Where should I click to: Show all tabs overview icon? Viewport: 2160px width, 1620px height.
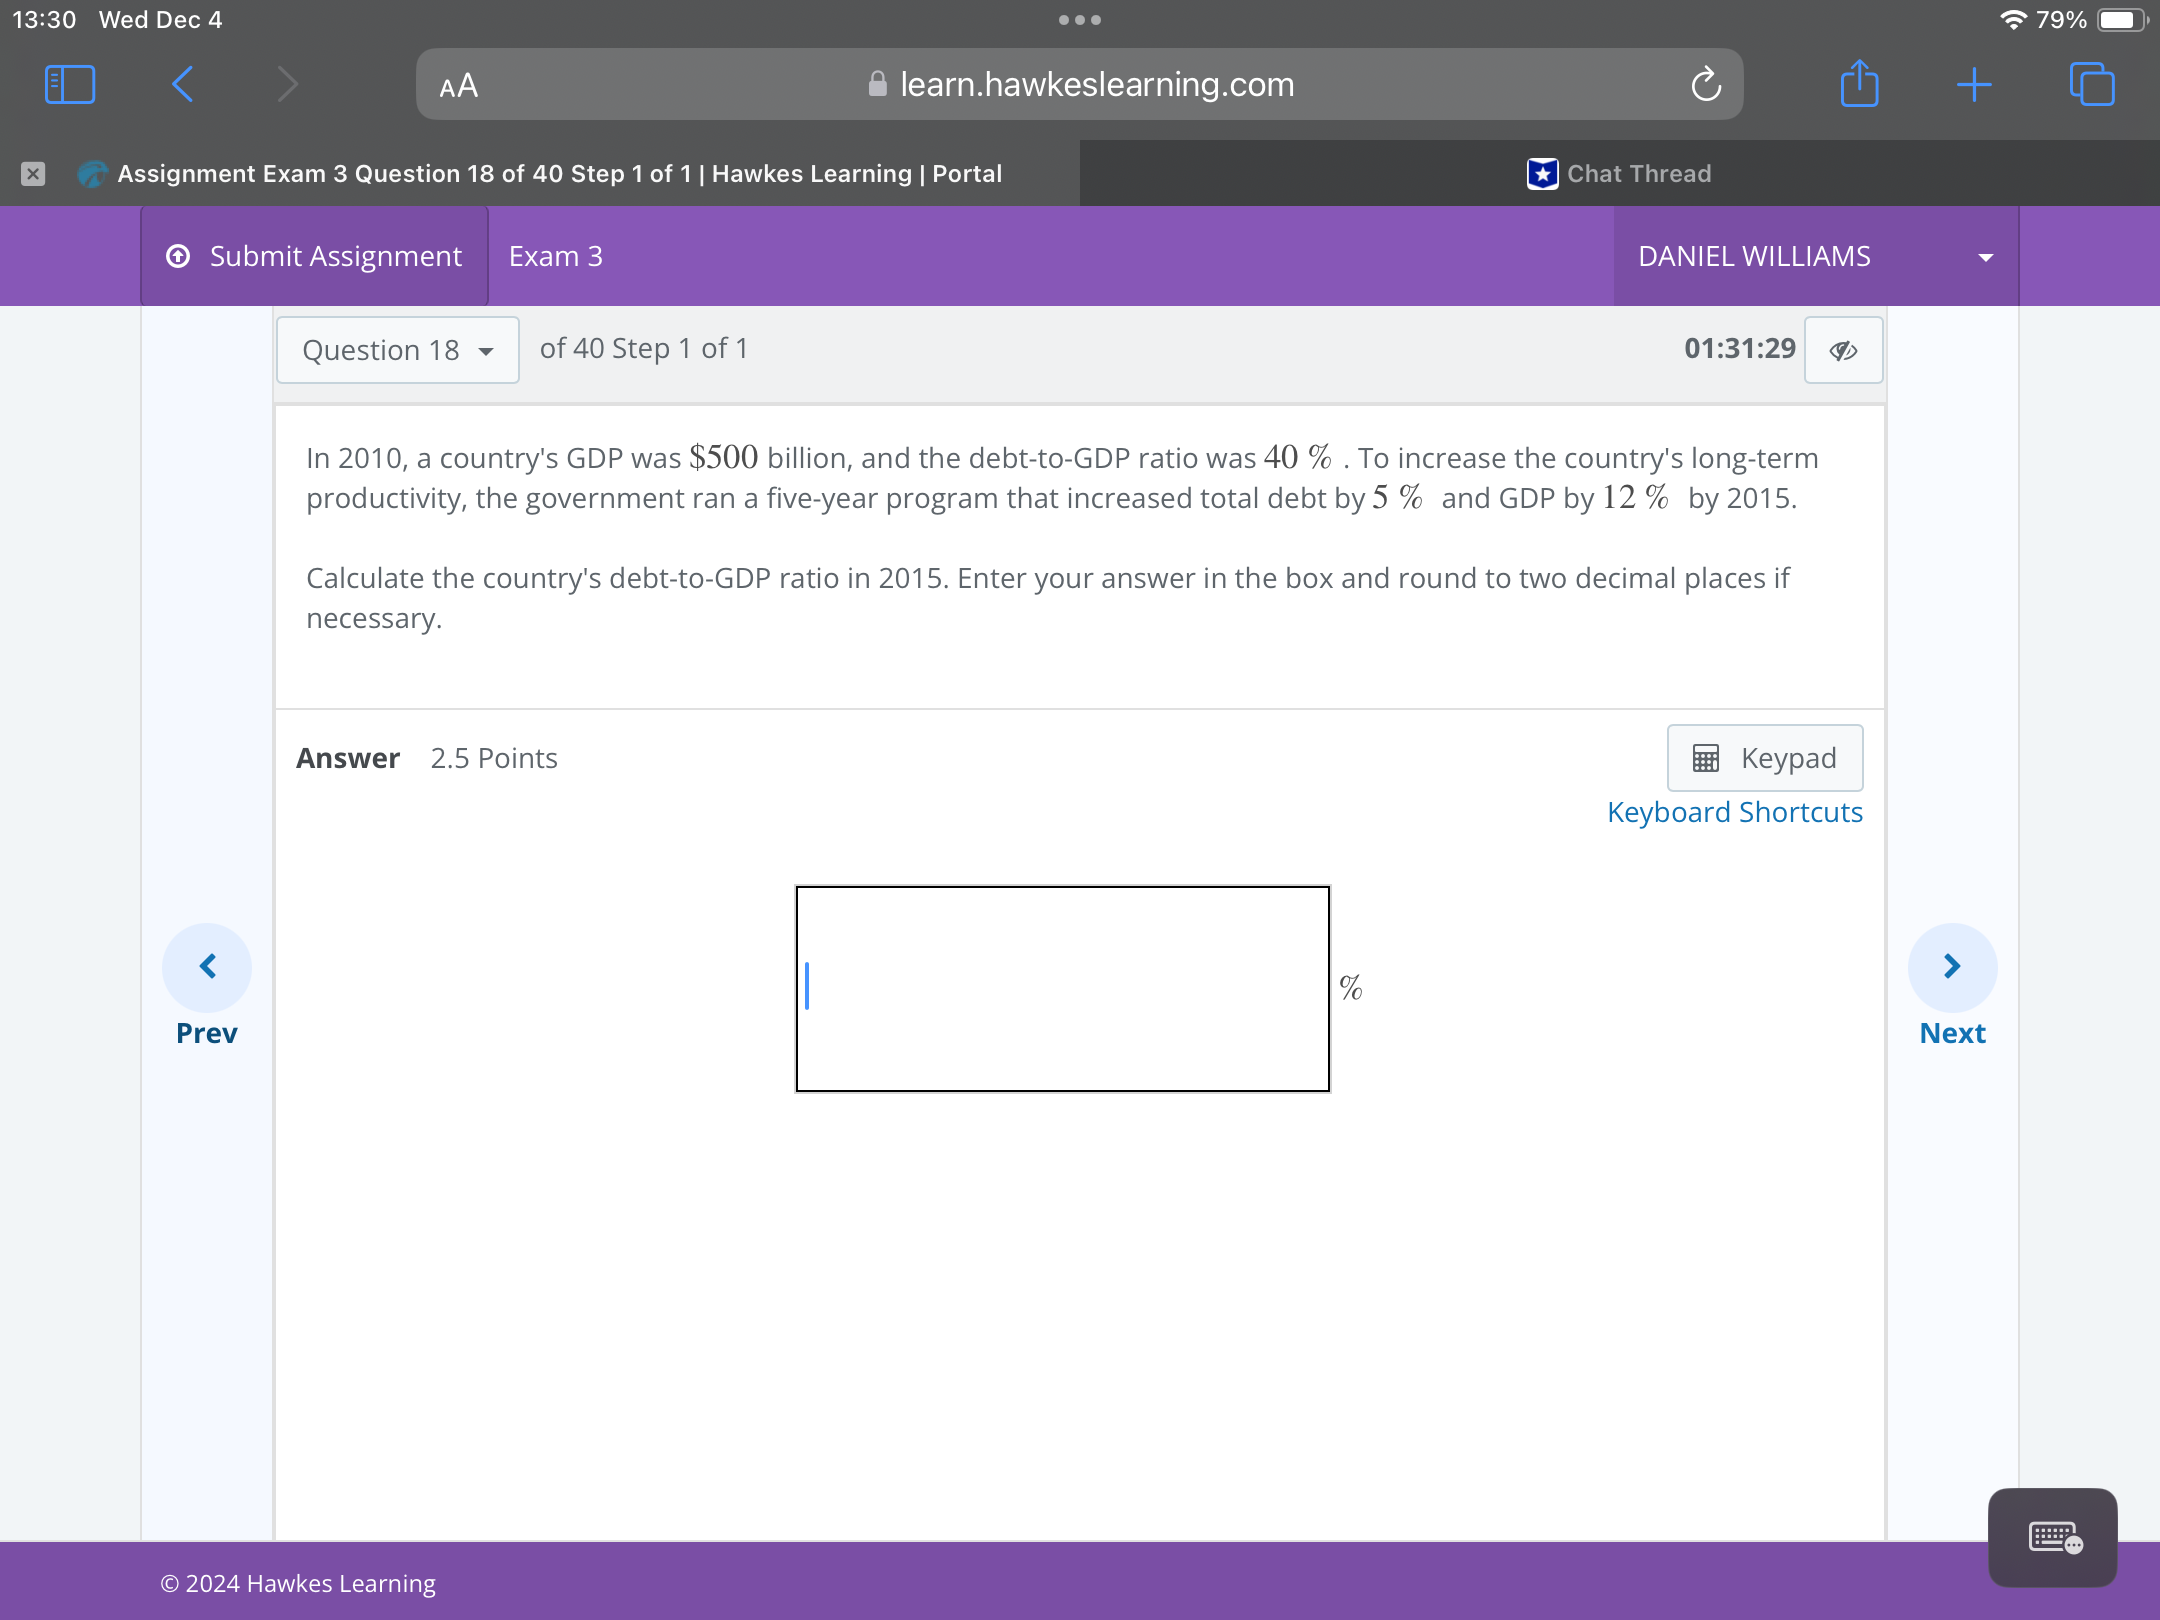click(2092, 85)
